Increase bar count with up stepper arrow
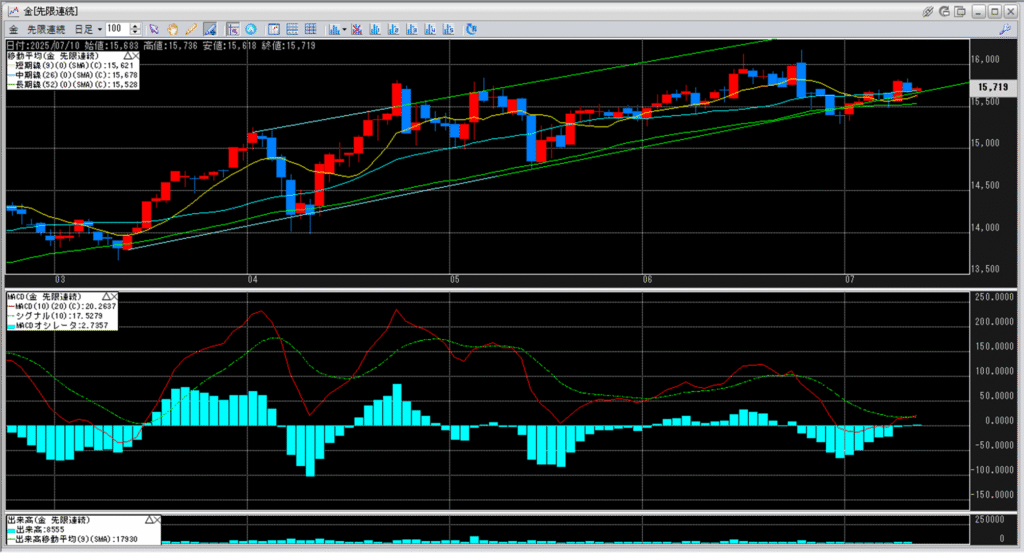Viewport: 1024px width, 553px height. click(135, 26)
